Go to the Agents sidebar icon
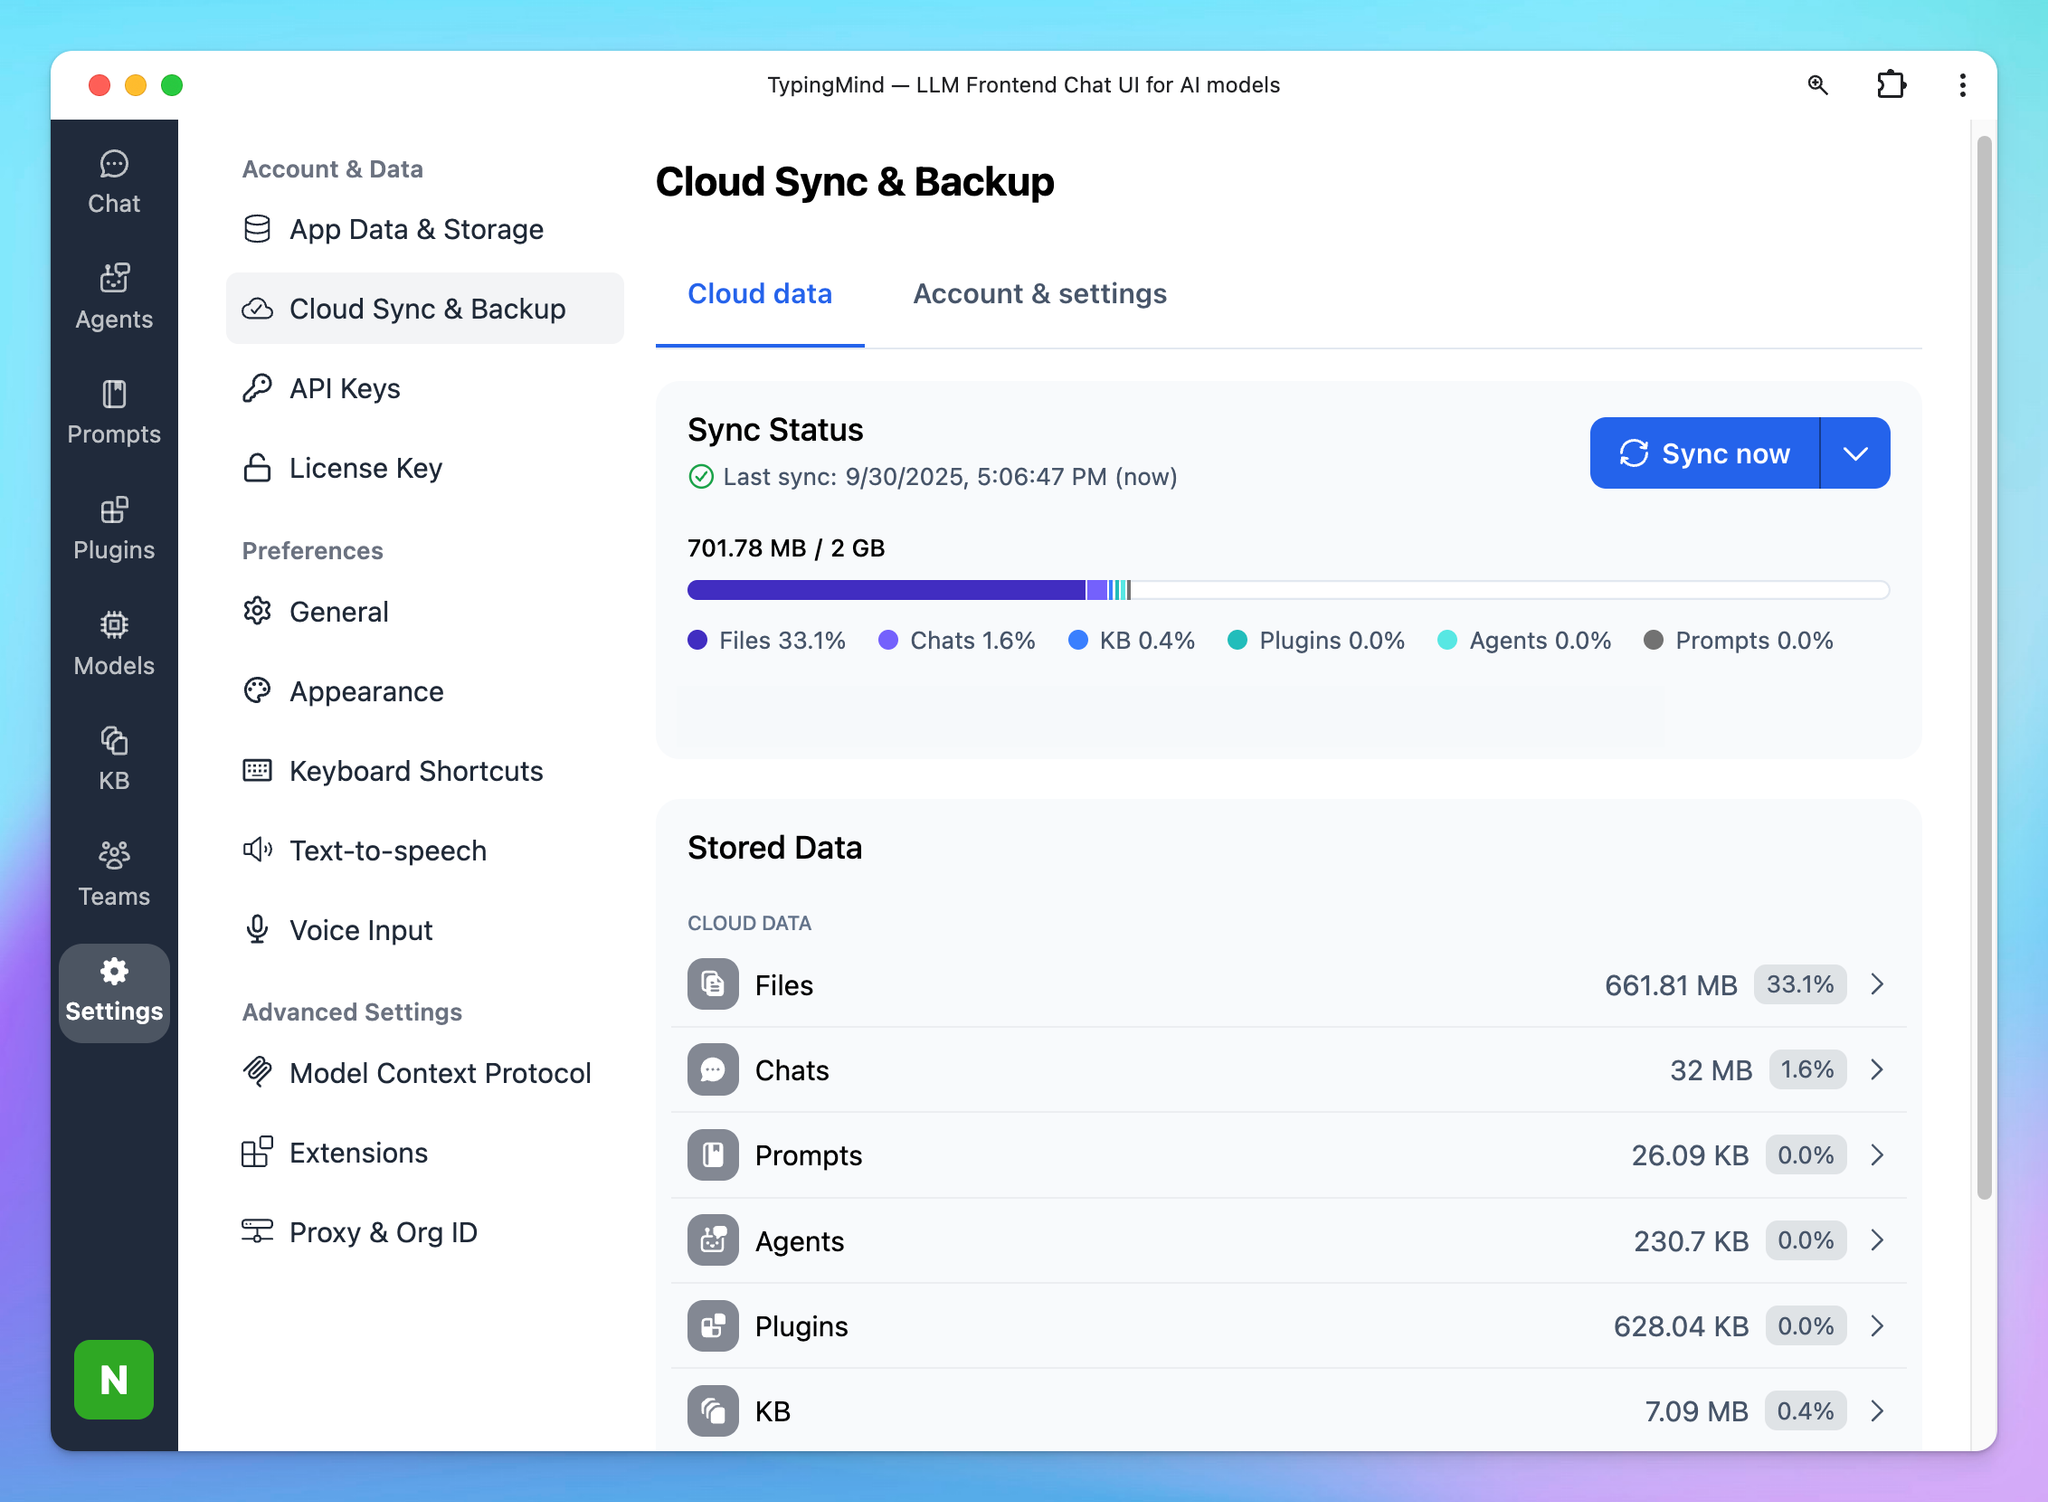The height and width of the screenshot is (1502, 2048). 114,297
